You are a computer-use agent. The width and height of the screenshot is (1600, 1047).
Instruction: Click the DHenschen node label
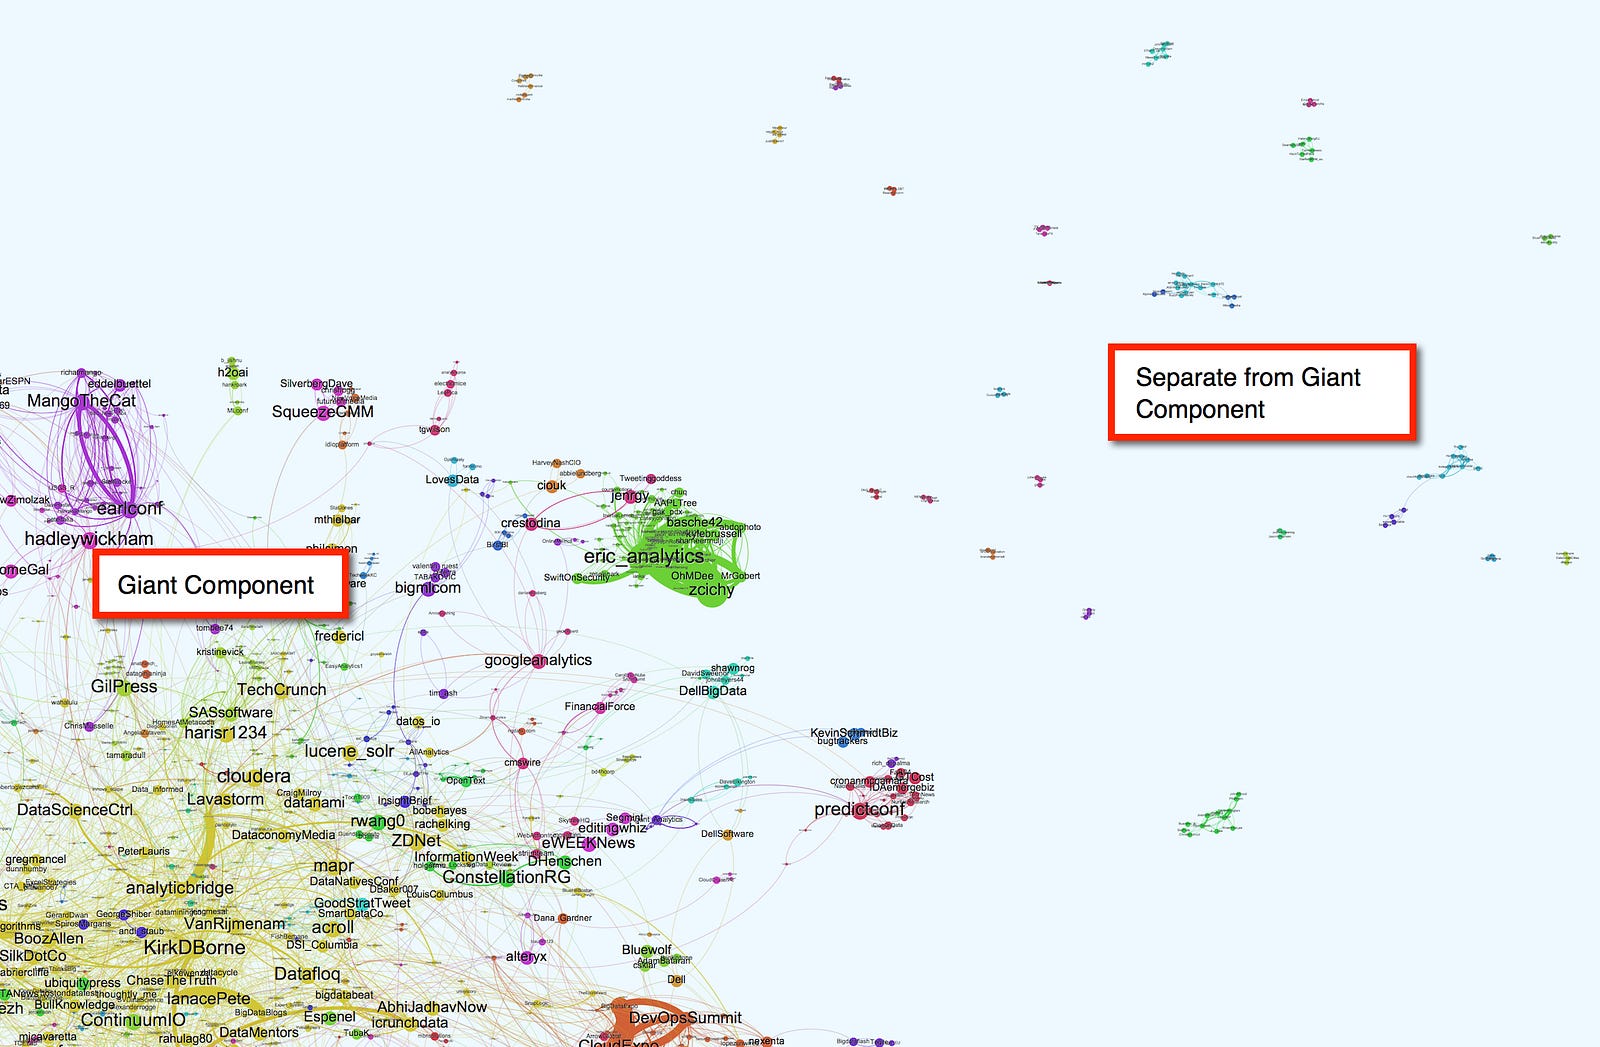tap(565, 861)
